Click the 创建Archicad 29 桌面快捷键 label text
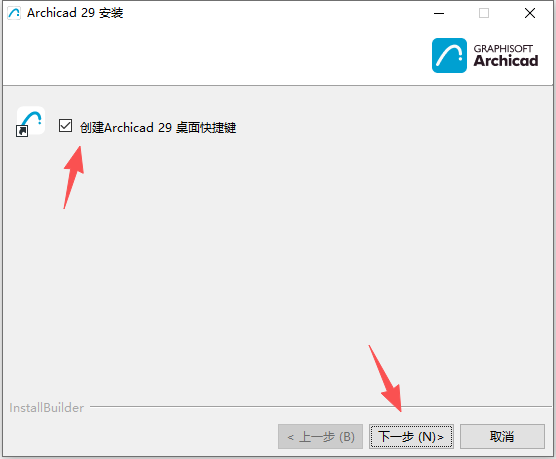The height and width of the screenshot is (459, 556). (158, 127)
